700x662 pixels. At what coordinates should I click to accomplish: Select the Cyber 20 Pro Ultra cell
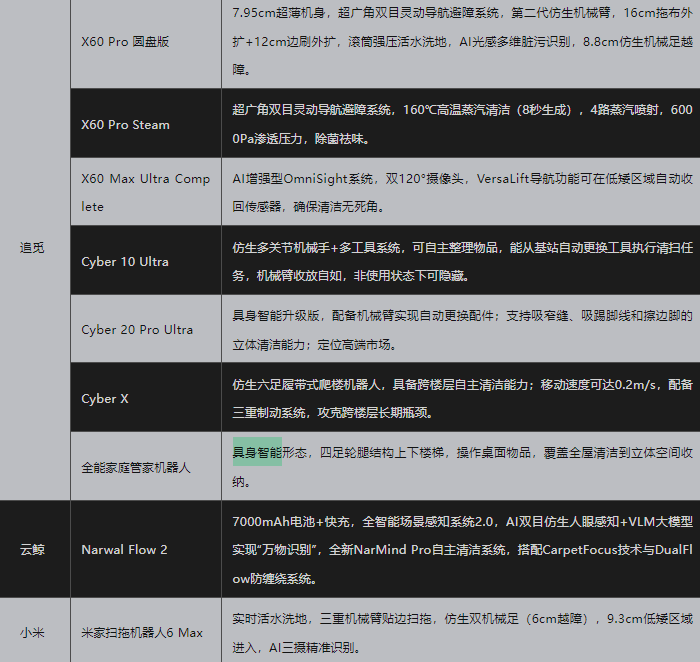(137, 329)
